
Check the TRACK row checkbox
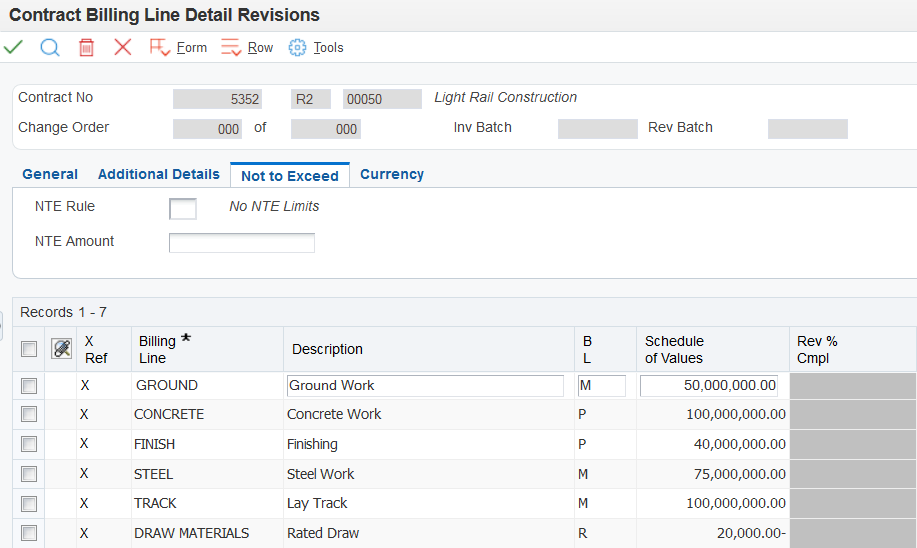click(29, 504)
